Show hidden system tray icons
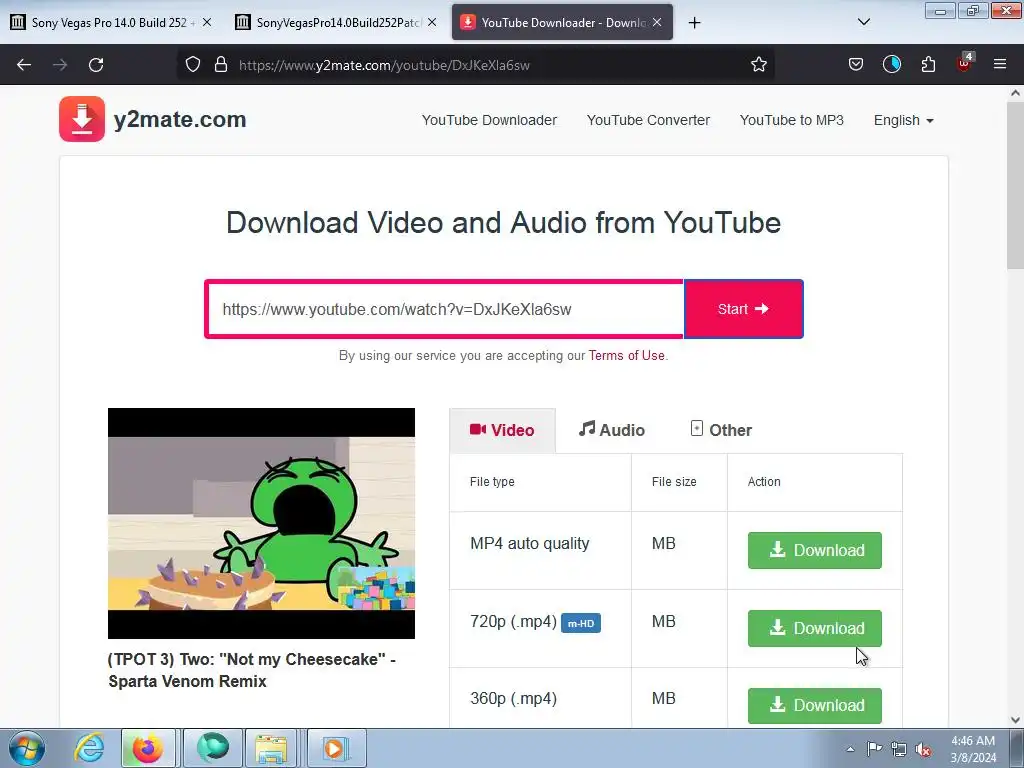This screenshot has height=768, width=1024. (850, 749)
